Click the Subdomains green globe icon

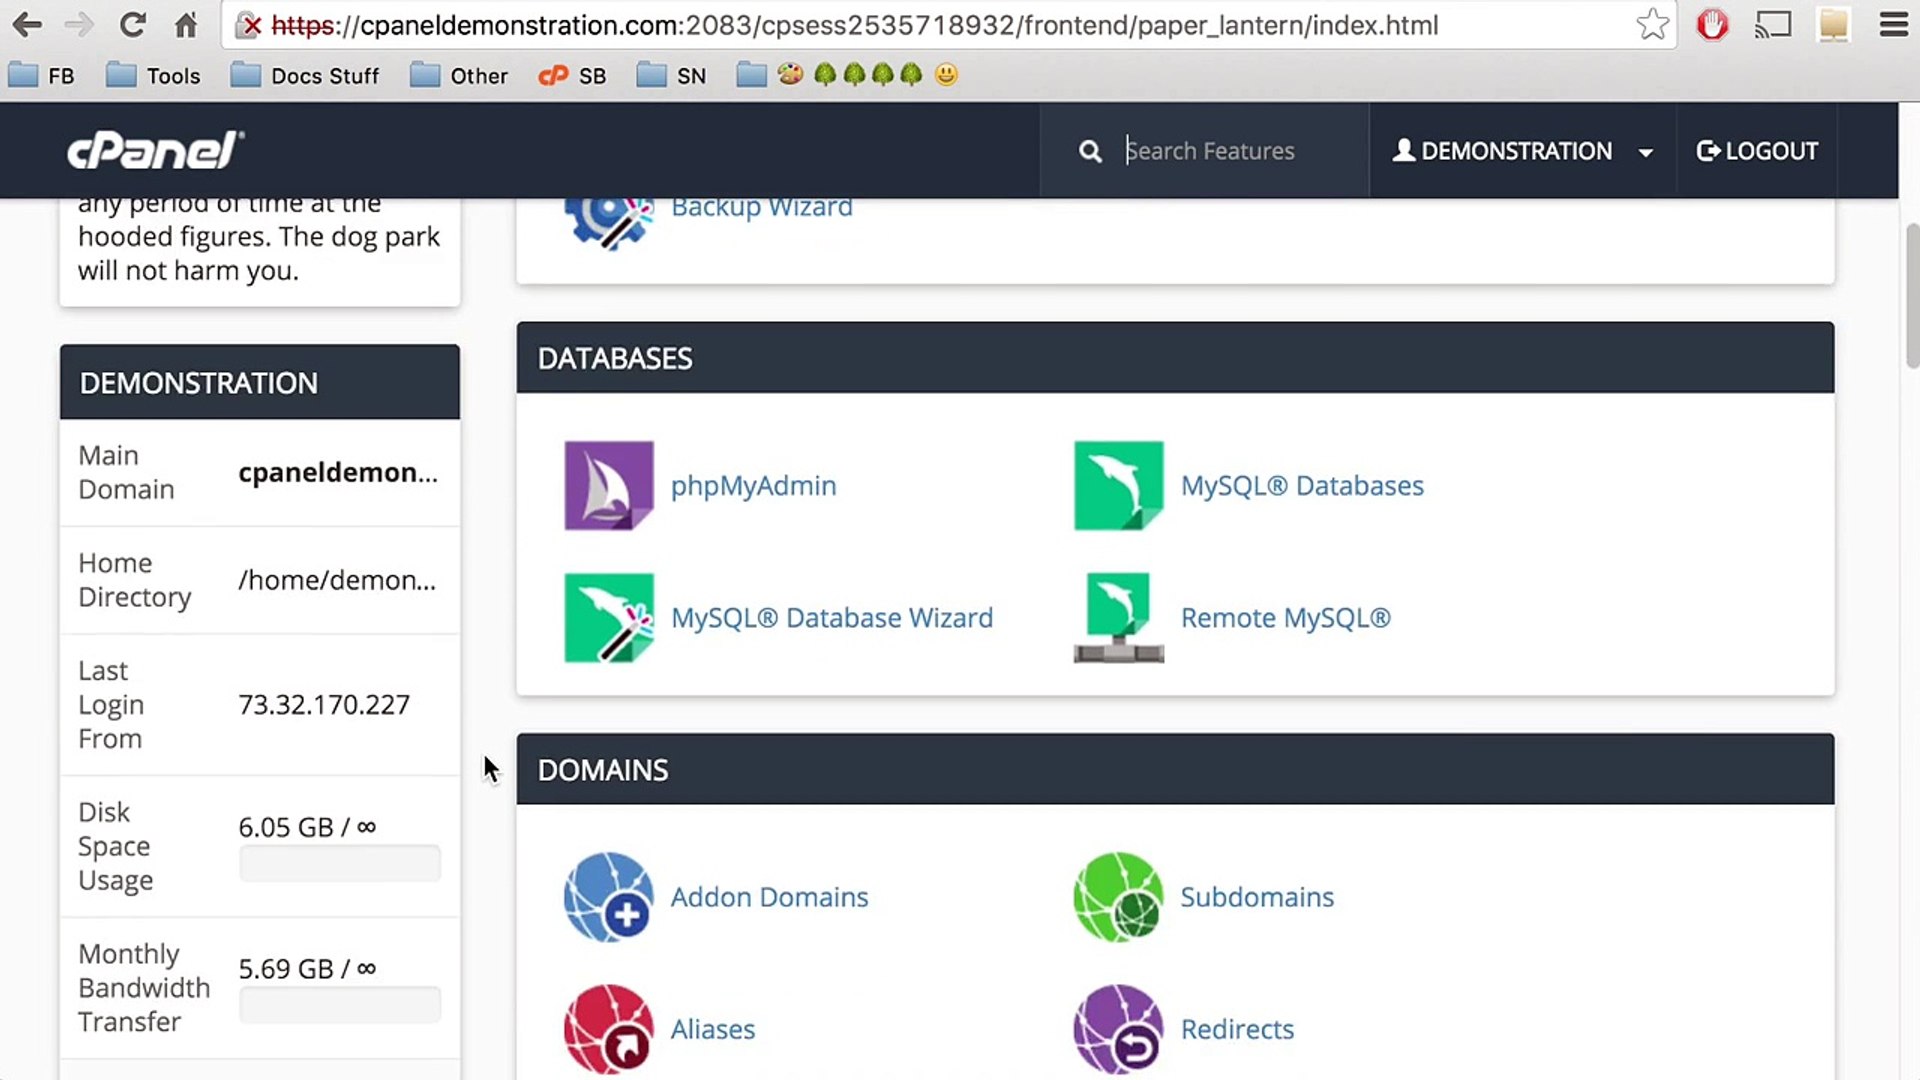tap(1118, 897)
